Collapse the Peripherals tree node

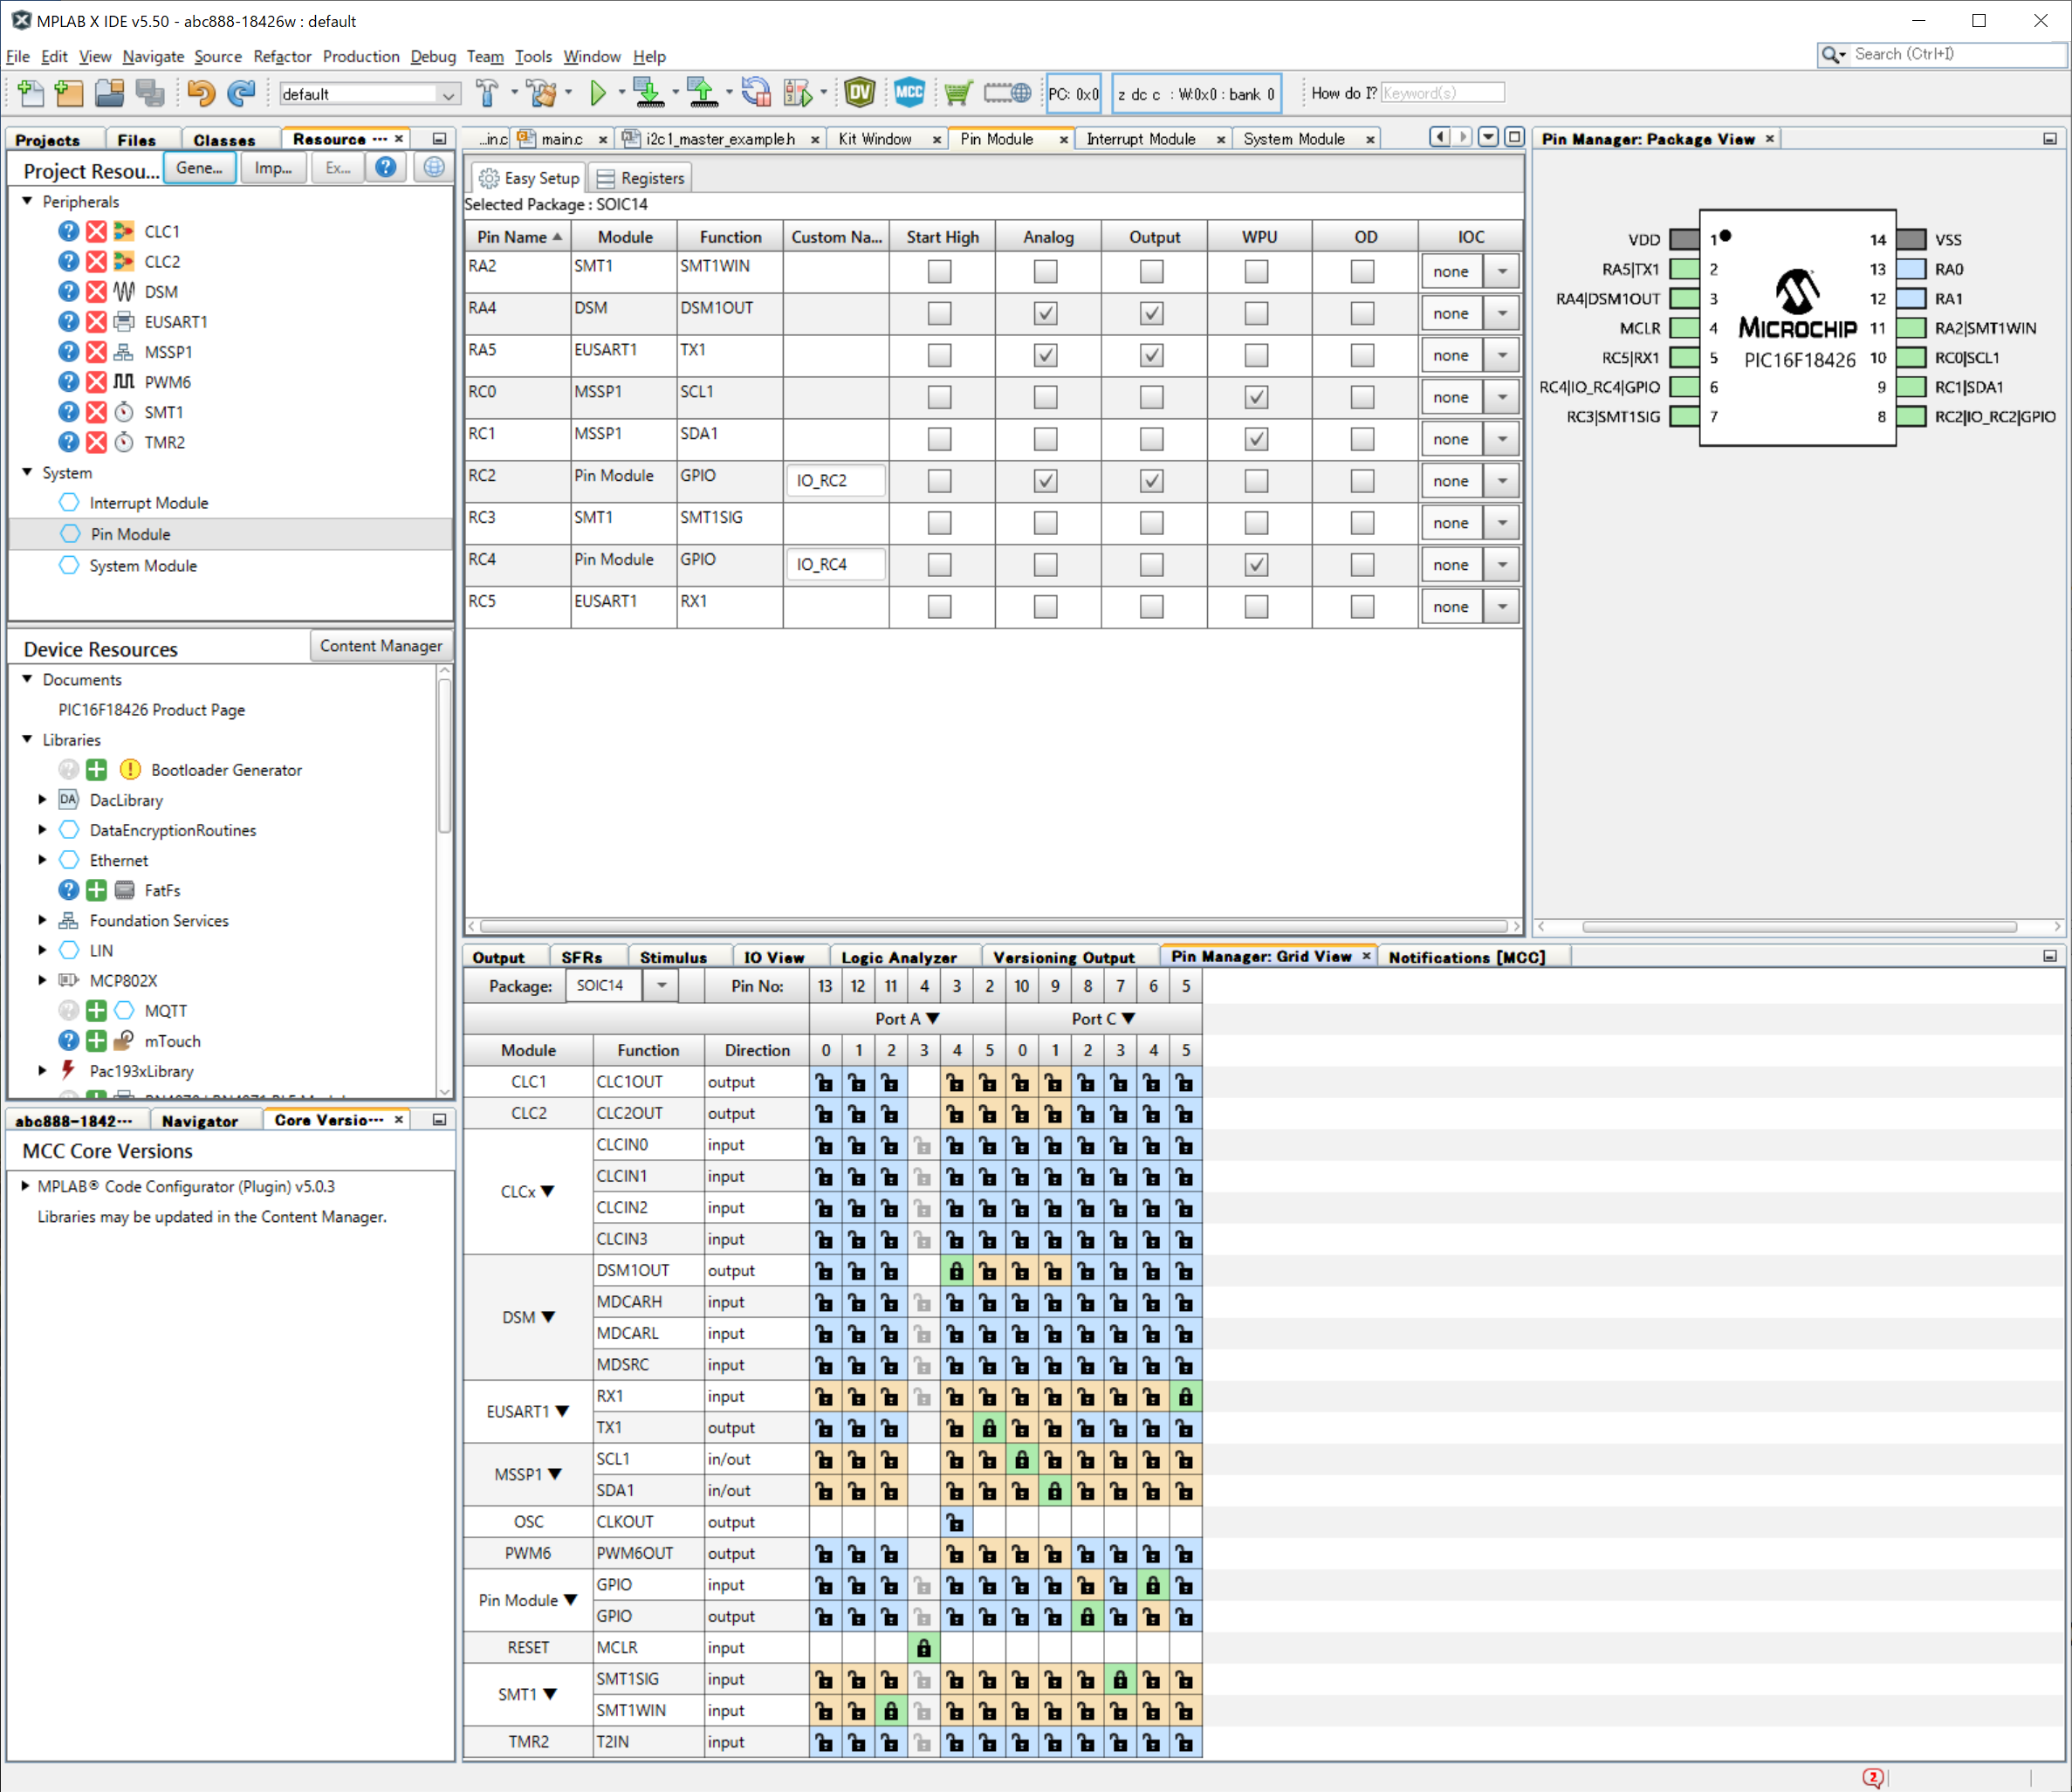28,201
